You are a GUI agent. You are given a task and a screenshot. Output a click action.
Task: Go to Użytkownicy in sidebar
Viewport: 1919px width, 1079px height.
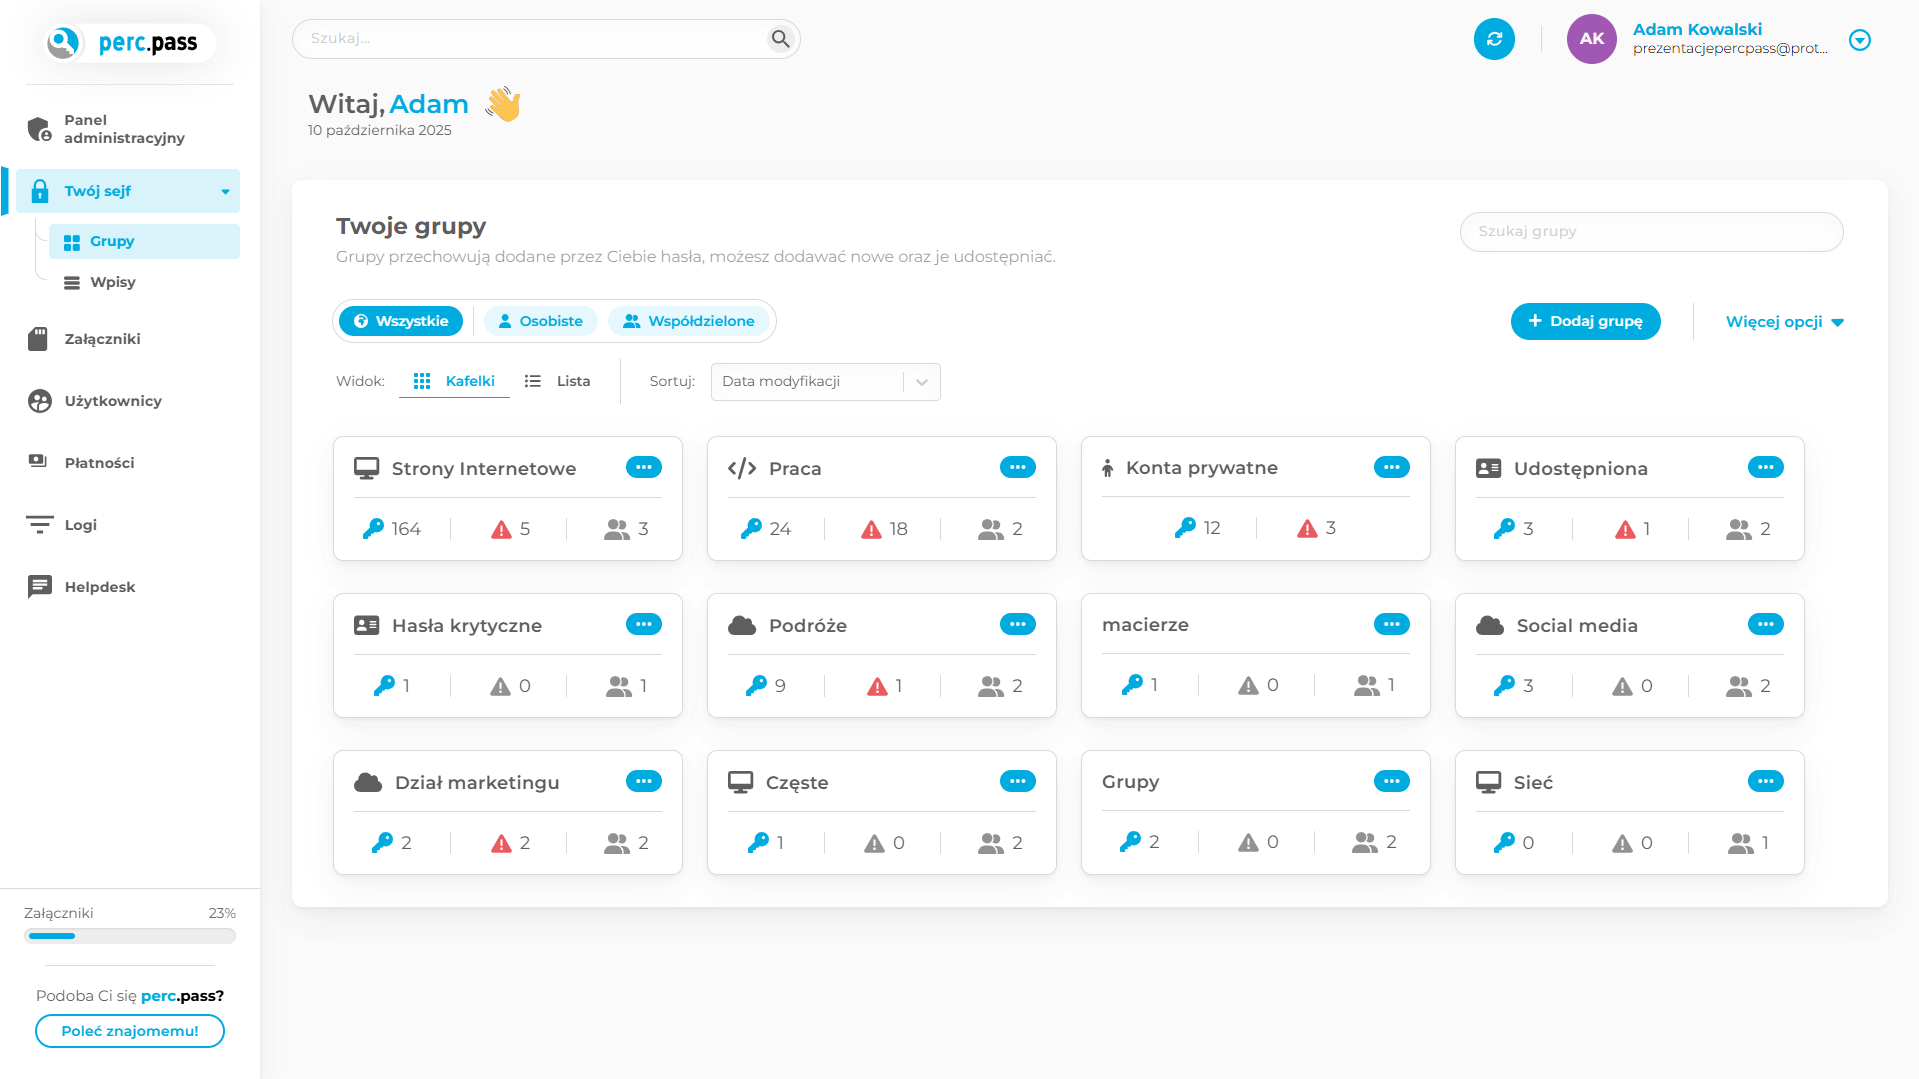(x=112, y=401)
